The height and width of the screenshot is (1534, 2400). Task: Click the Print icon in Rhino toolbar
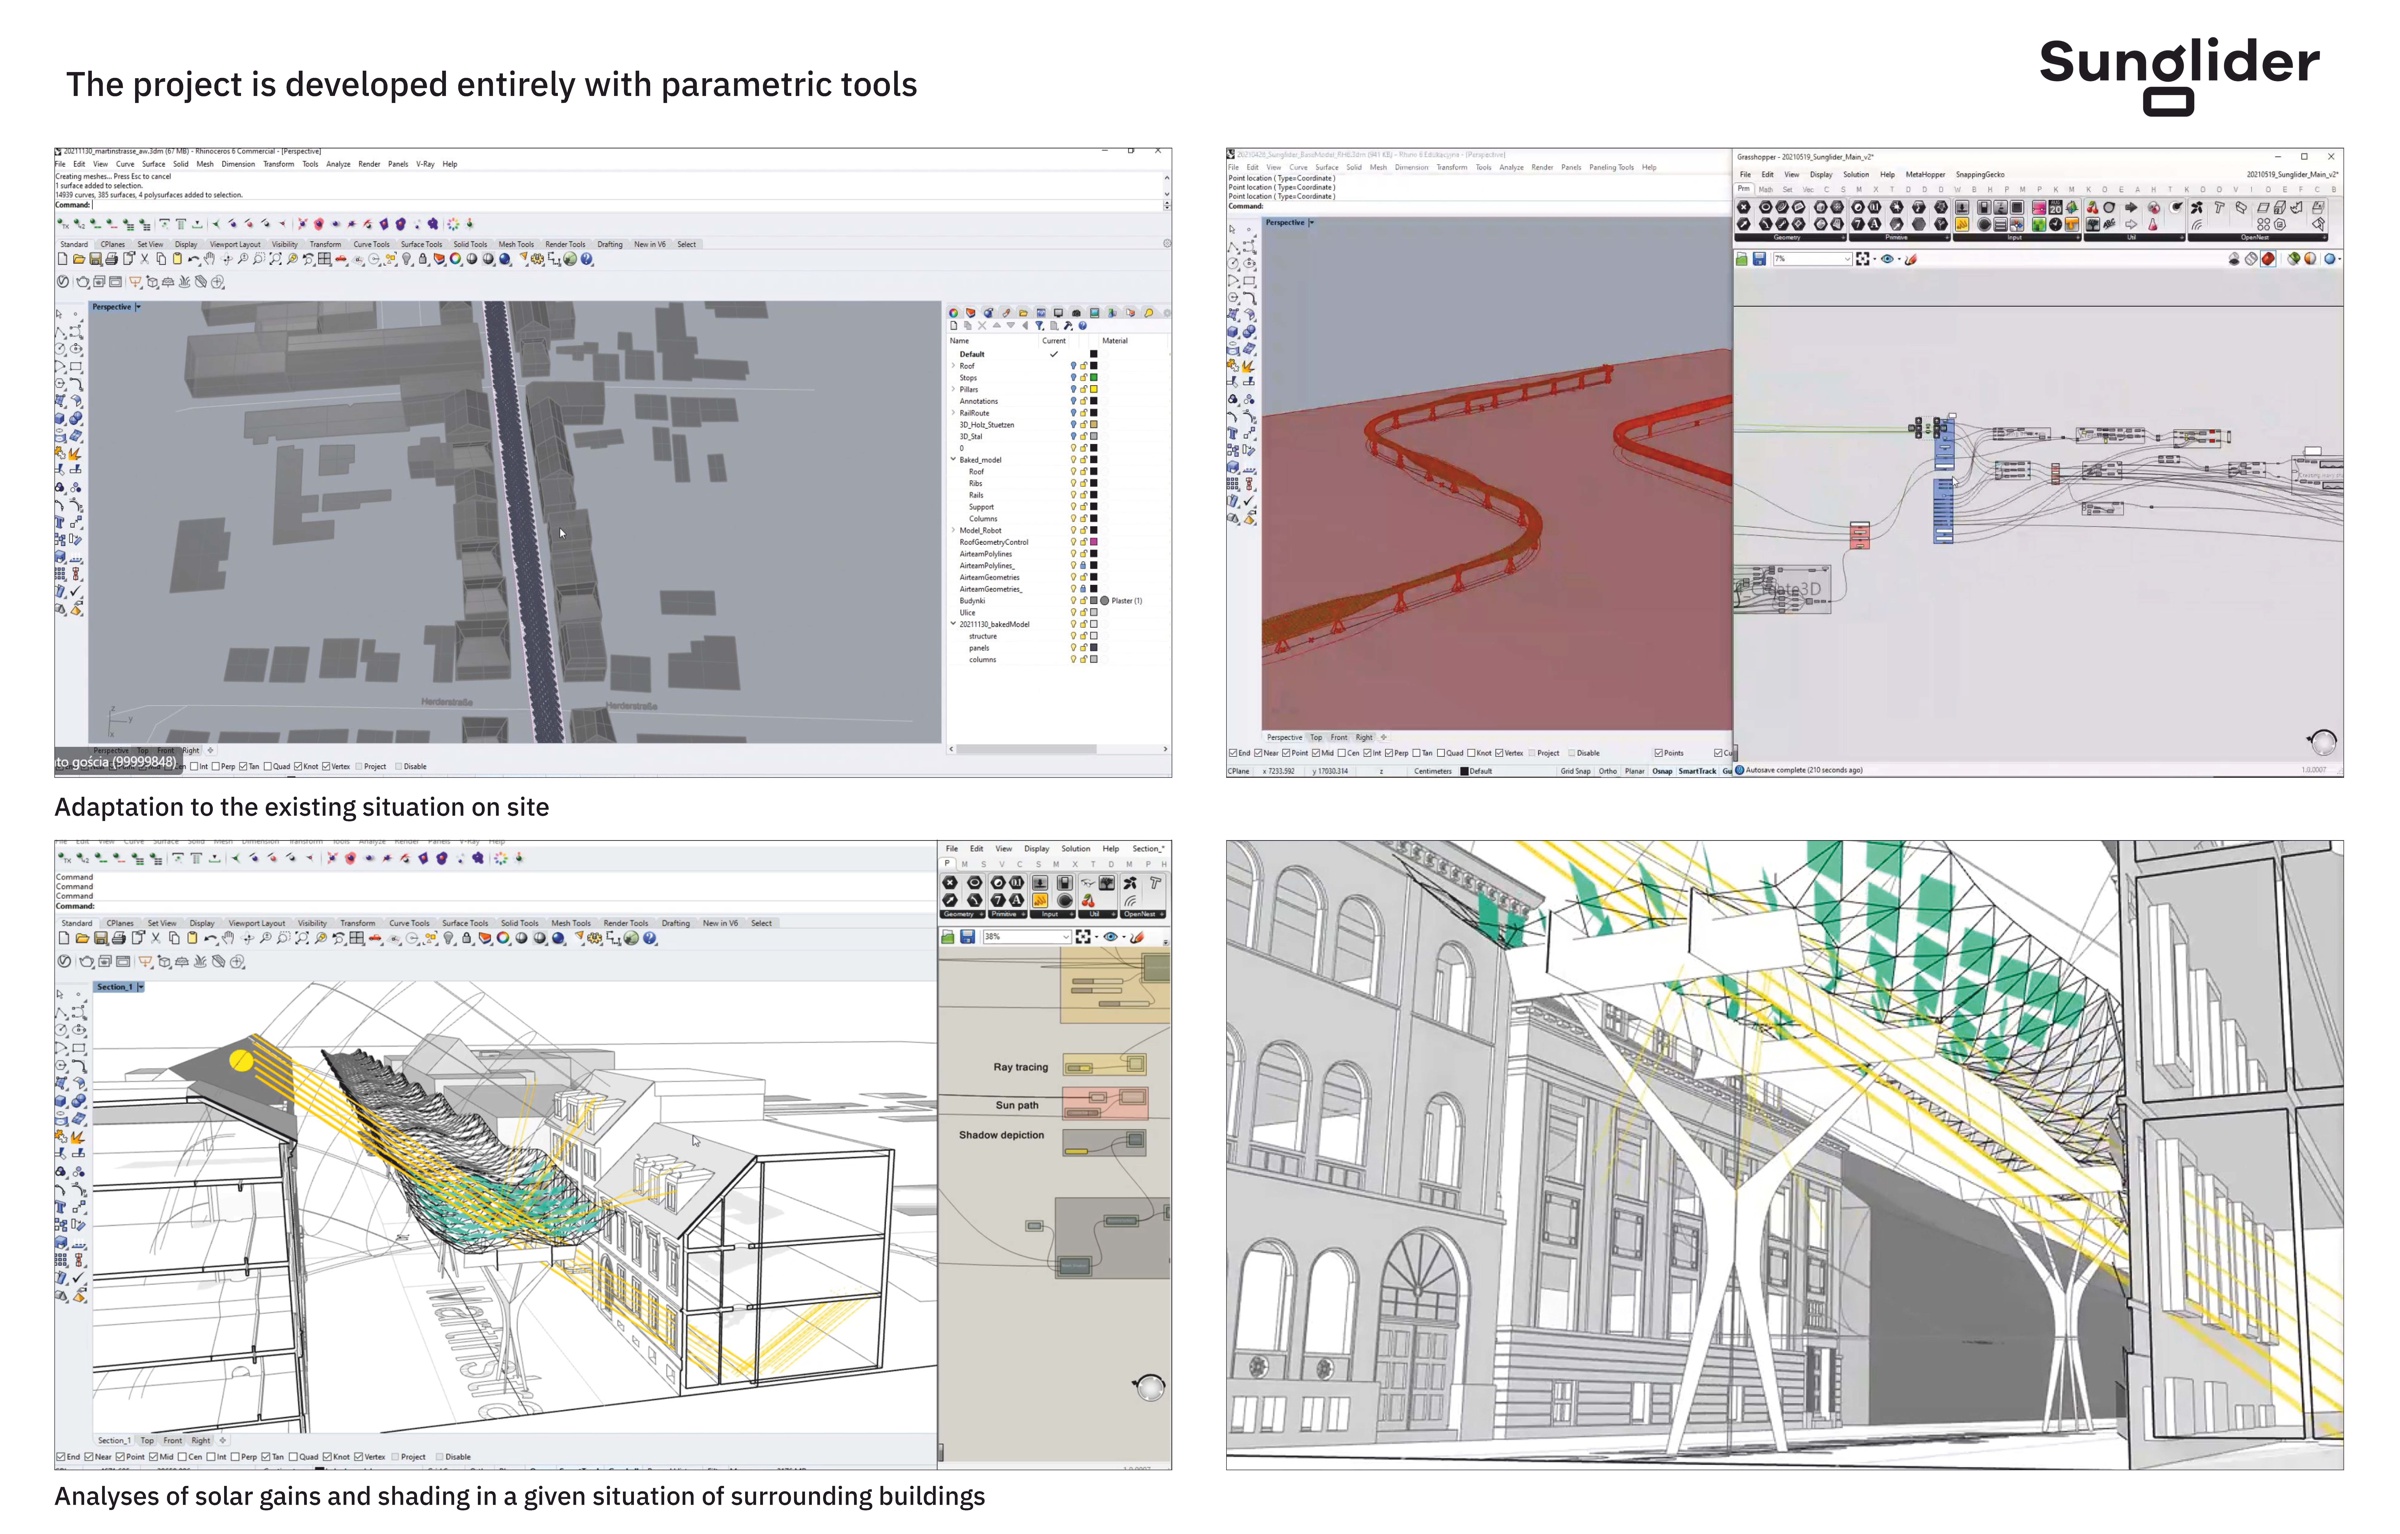click(x=111, y=259)
